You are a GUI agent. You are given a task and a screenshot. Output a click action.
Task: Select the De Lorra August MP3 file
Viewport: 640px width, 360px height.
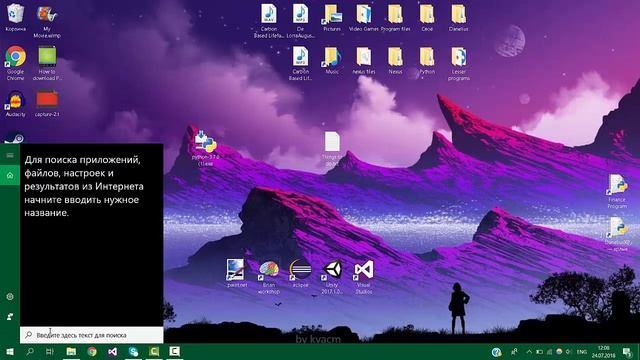(300, 20)
